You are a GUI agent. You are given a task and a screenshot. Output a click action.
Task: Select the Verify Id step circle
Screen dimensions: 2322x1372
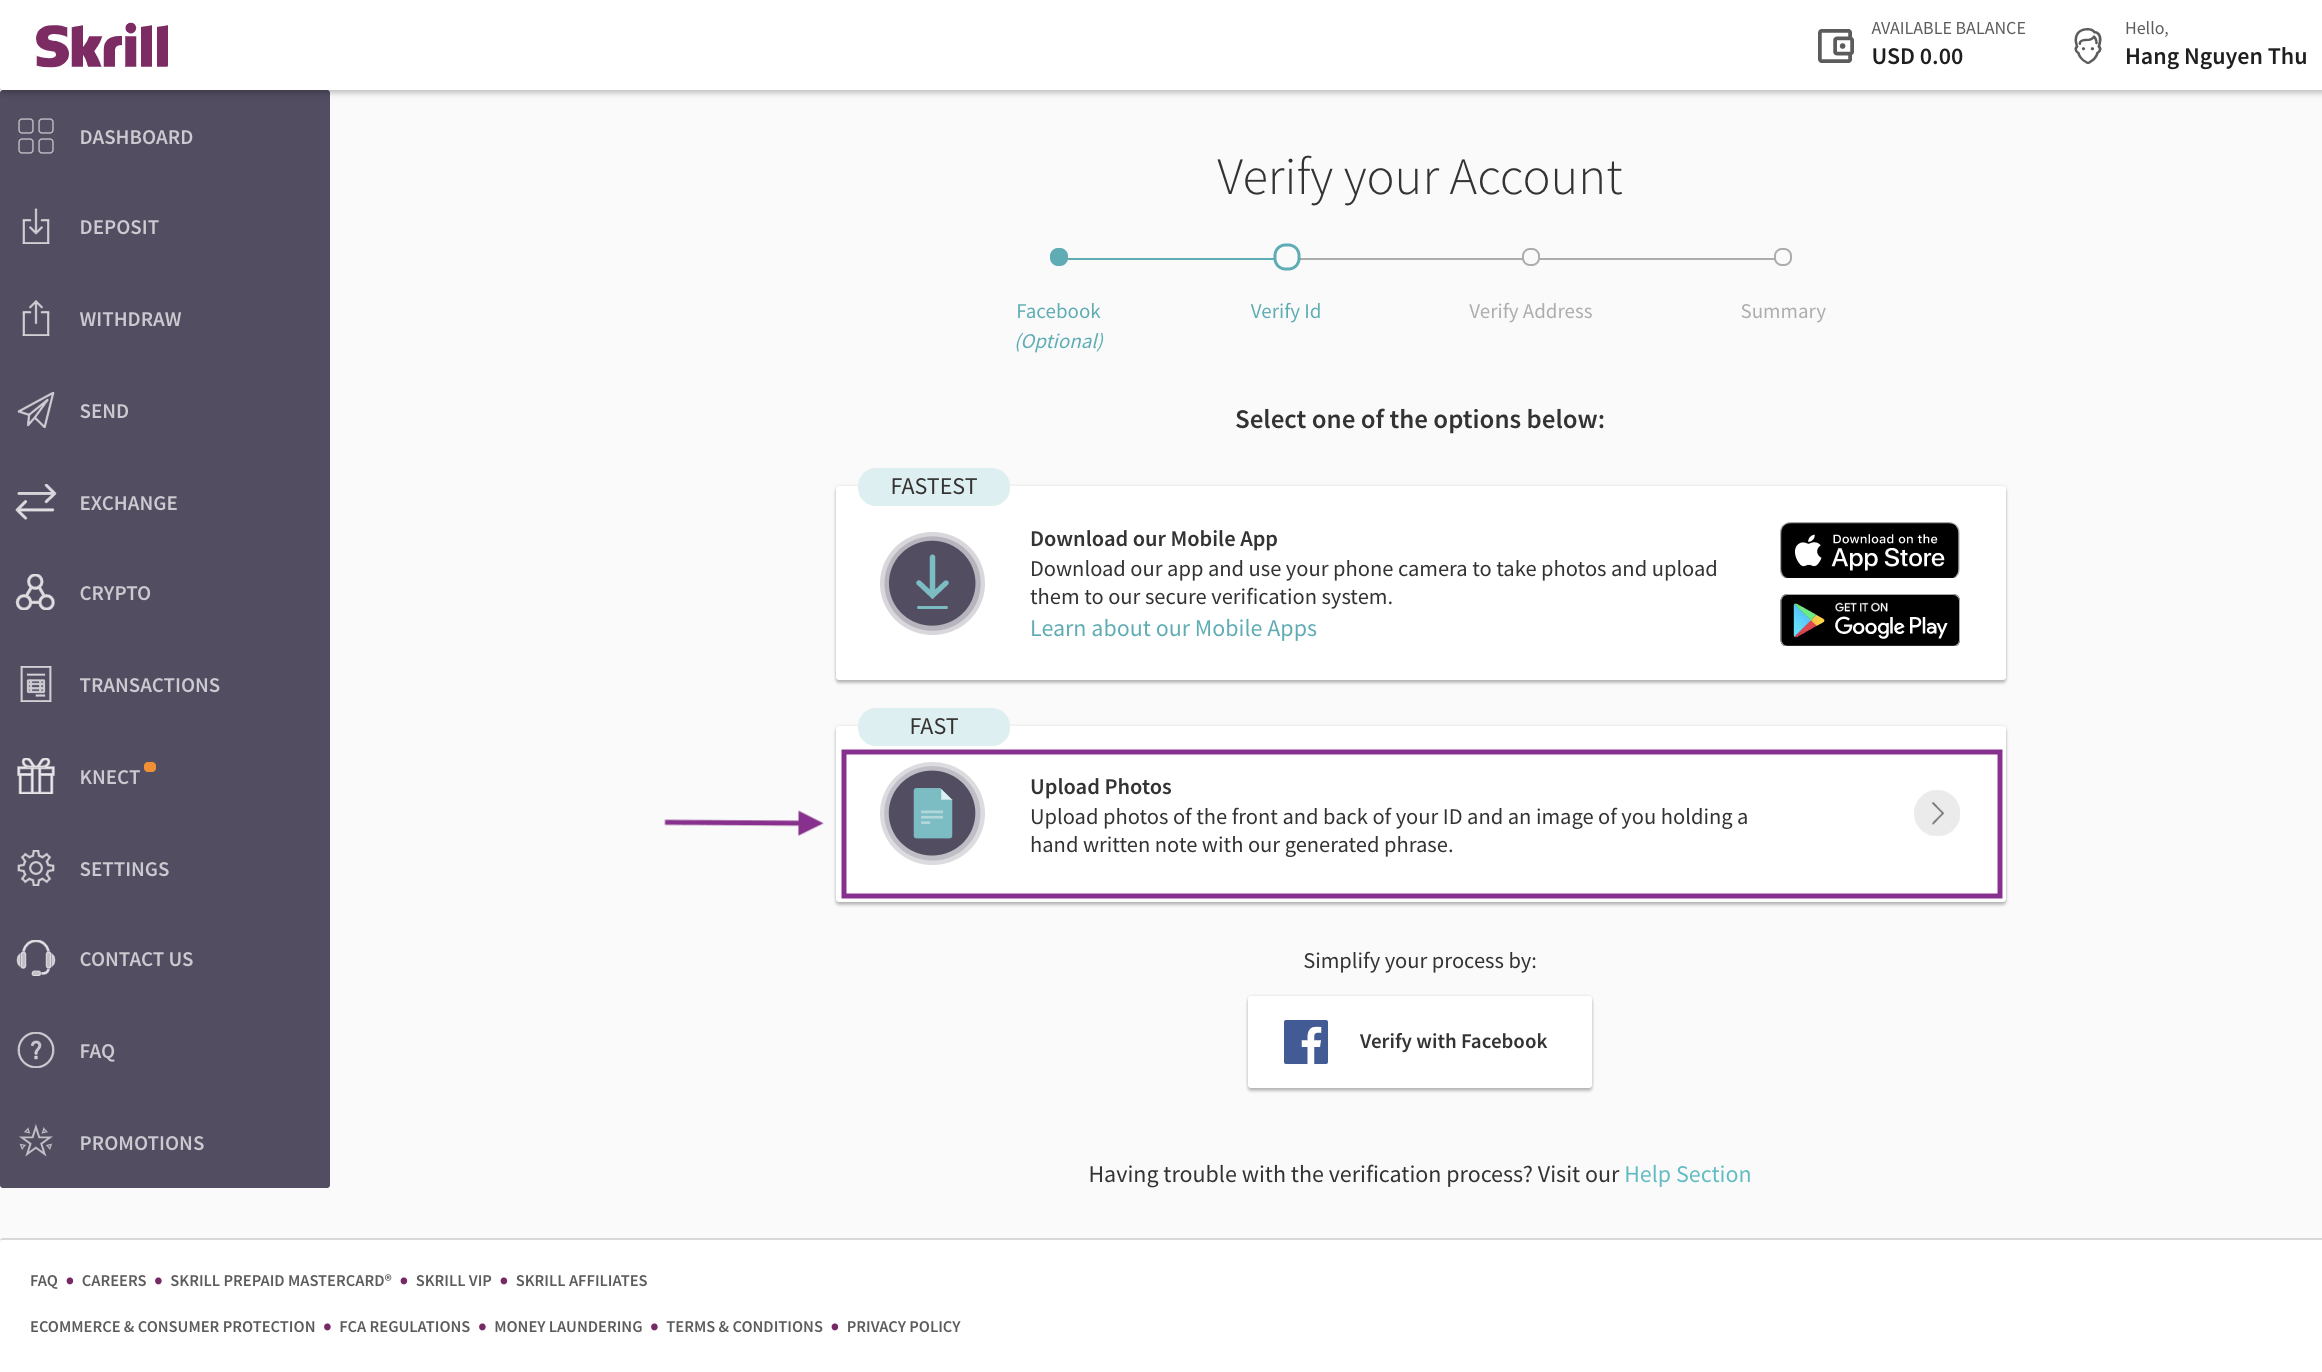(1286, 257)
